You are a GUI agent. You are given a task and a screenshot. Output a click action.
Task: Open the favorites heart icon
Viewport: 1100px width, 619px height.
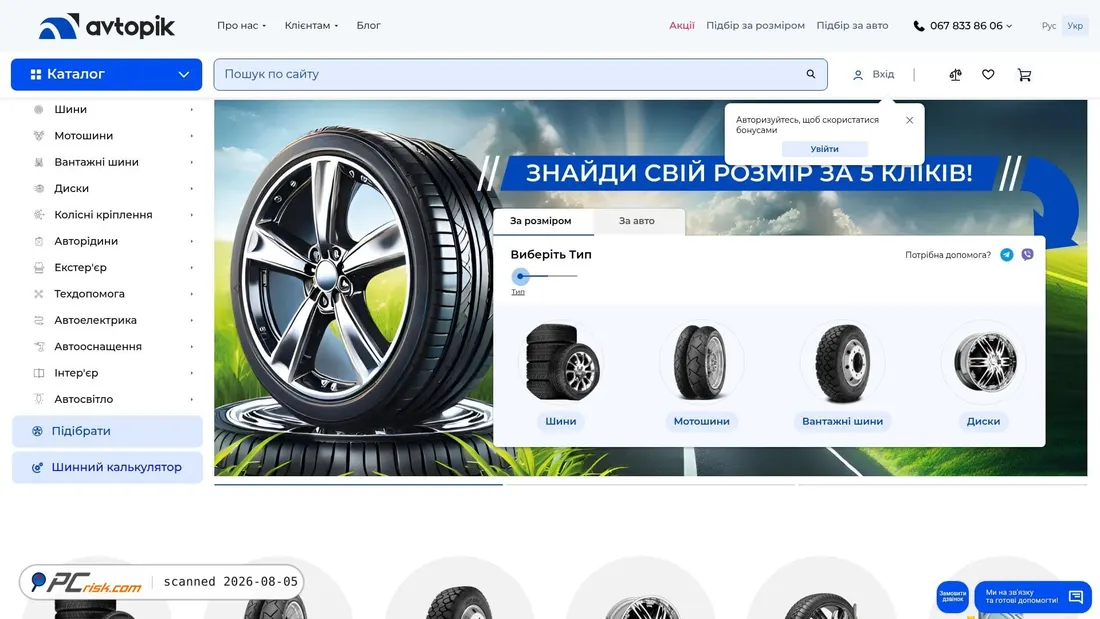[x=988, y=74]
